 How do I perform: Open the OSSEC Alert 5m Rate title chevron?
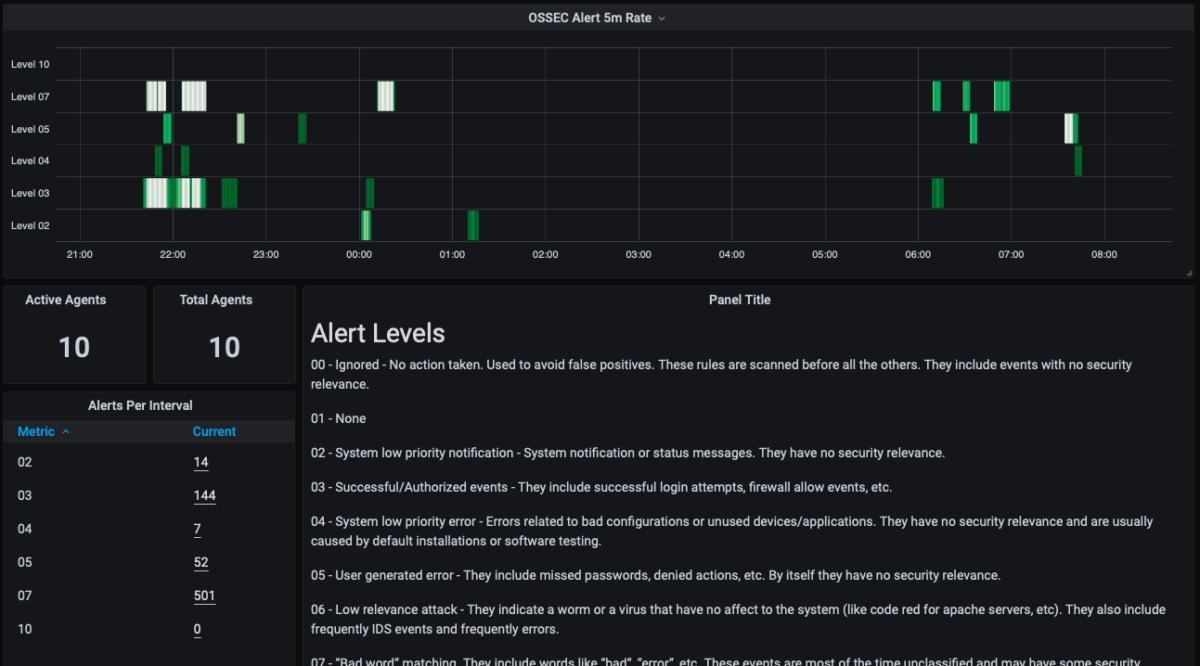point(662,18)
